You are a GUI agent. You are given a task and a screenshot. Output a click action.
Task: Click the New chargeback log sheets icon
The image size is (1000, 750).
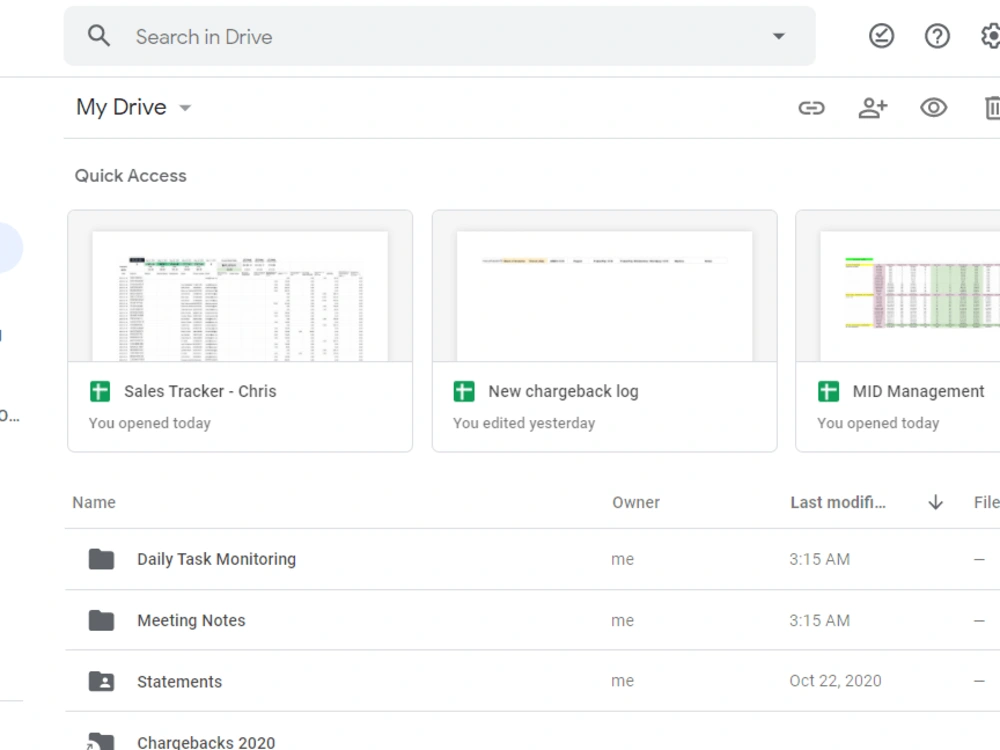[464, 391]
